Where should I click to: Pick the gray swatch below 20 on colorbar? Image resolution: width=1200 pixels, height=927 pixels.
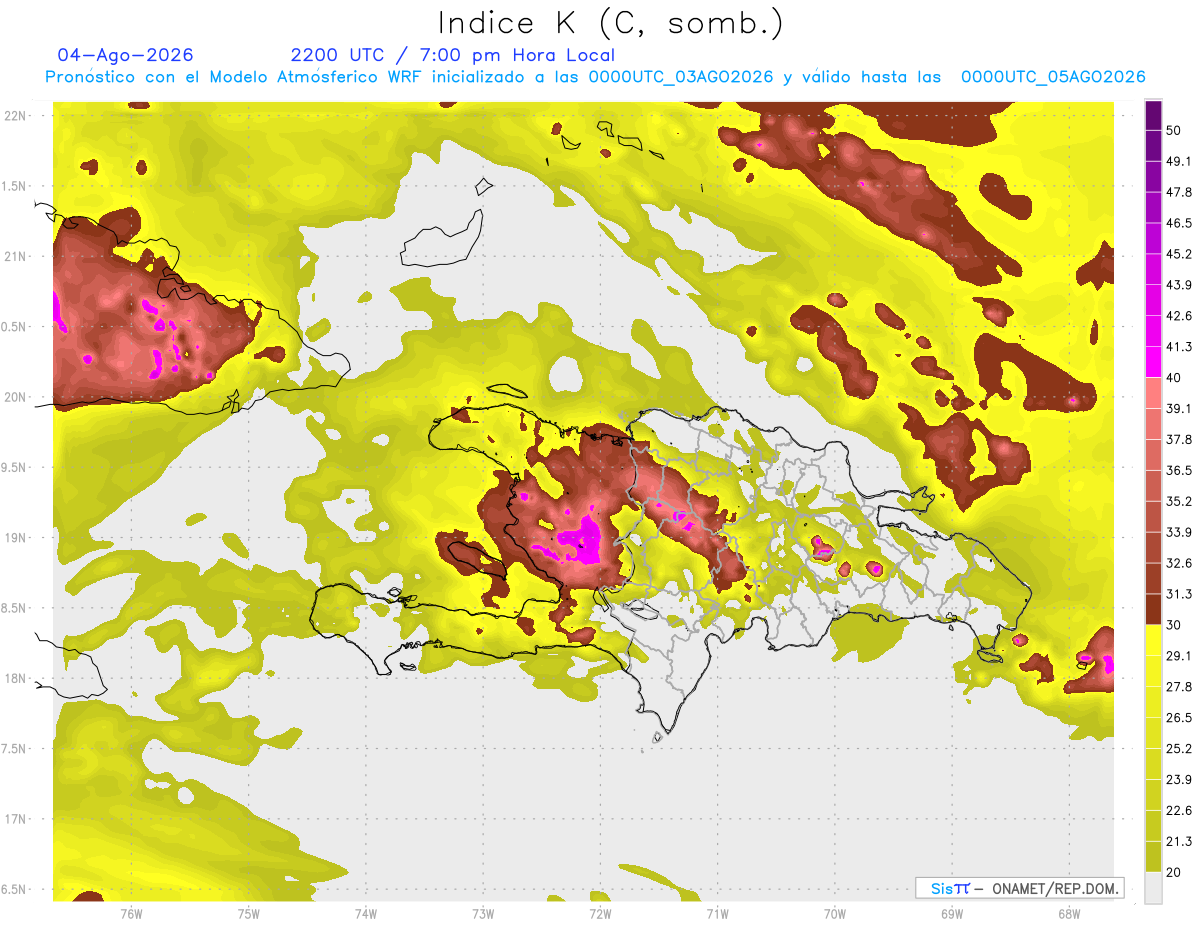click(1153, 887)
